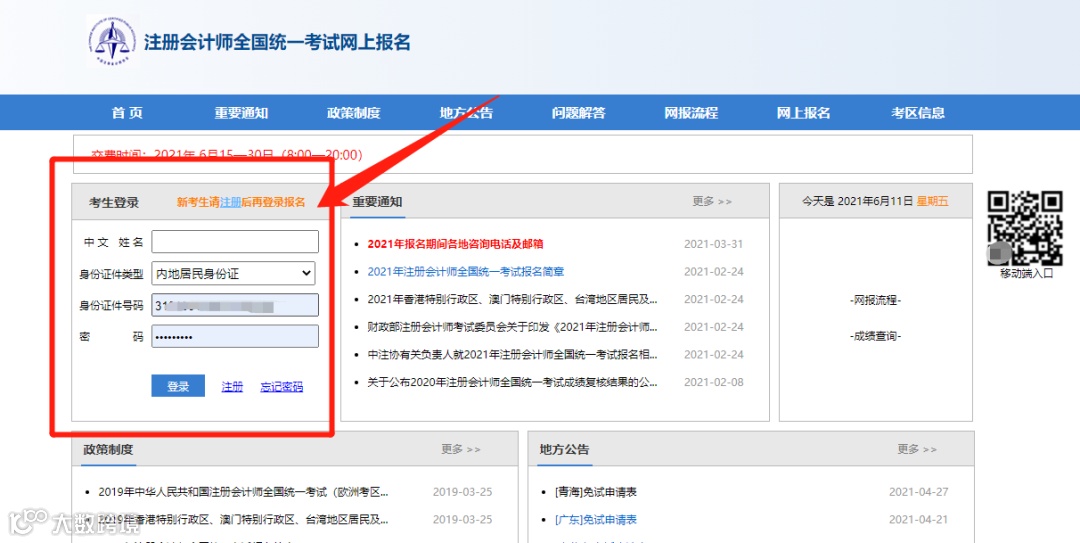Open 财政部注册会计师考试委员会关于印发 notice
The height and width of the screenshot is (543, 1080).
click(512, 327)
